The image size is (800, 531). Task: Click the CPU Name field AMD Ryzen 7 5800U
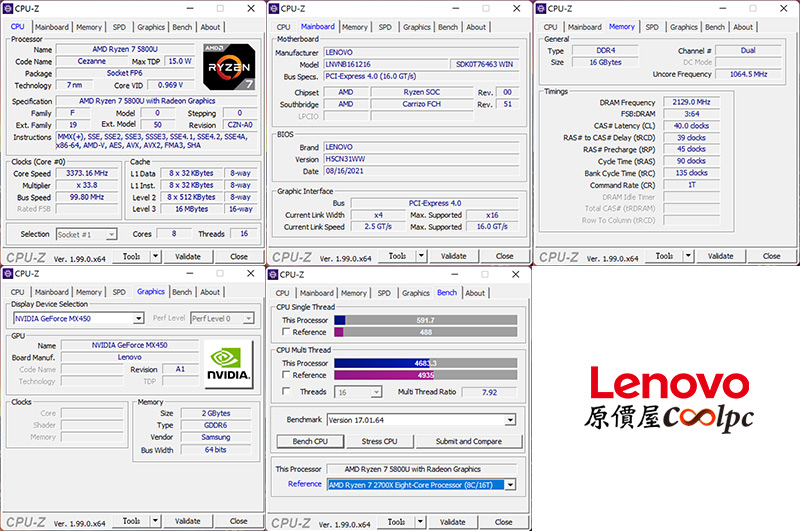pos(125,49)
